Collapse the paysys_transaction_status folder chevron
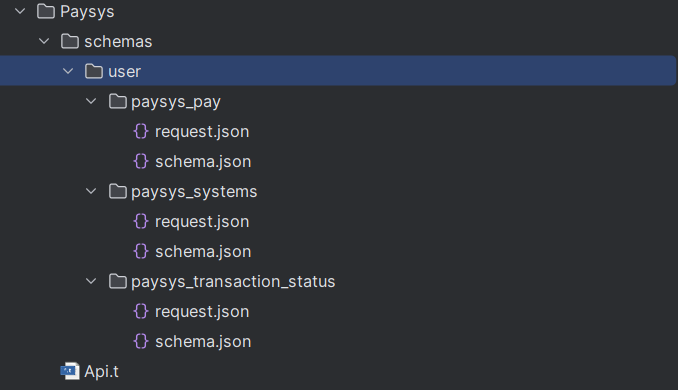Viewport: 678px width, 390px height. [x=91, y=281]
